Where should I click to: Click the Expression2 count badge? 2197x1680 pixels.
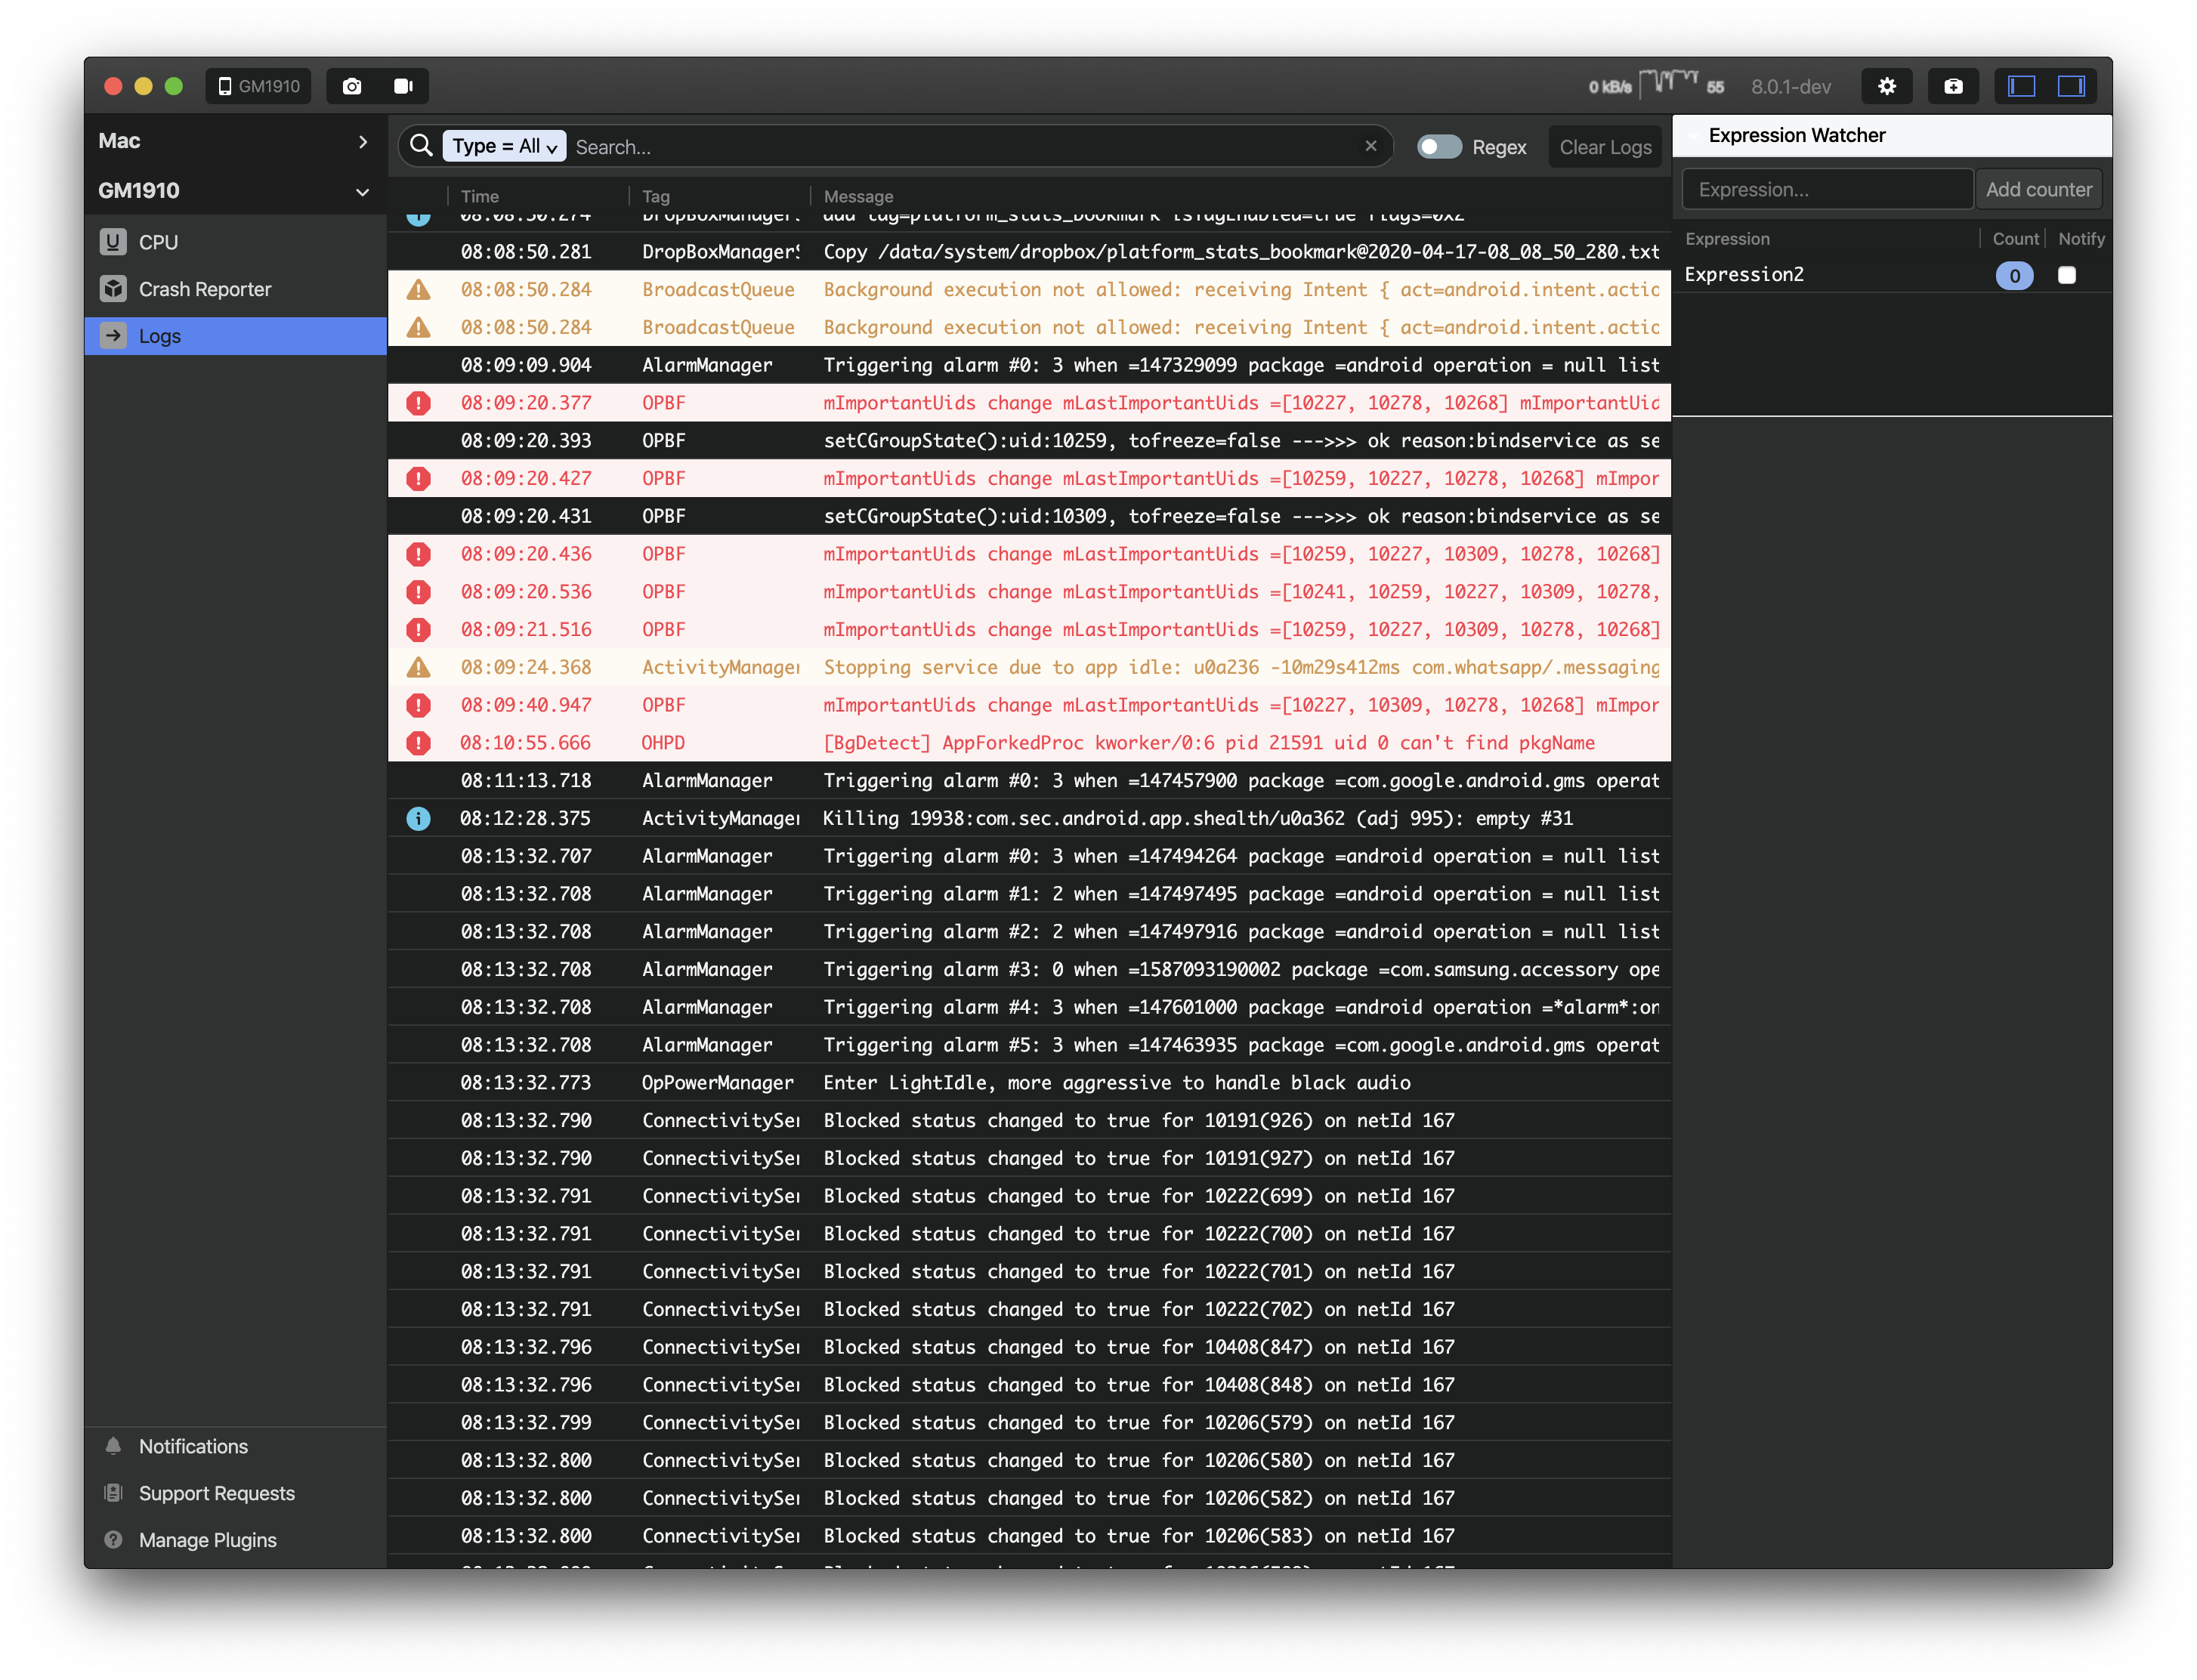[x=2014, y=275]
